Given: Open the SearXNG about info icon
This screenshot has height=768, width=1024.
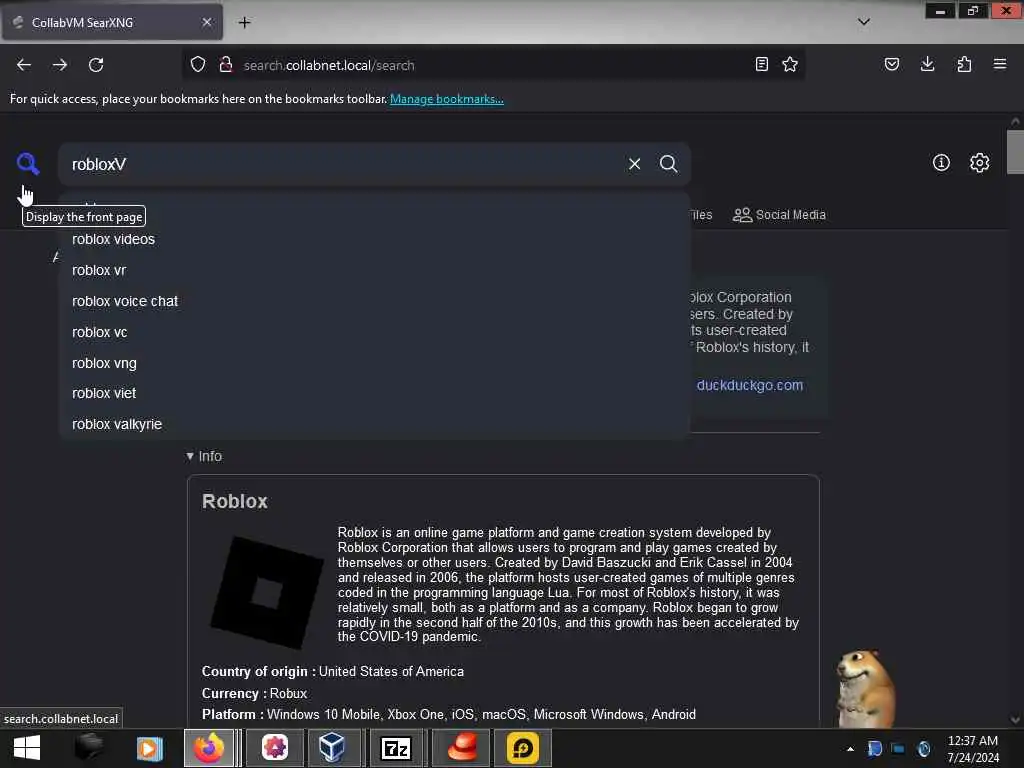Looking at the screenshot, I should click(x=941, y=163).
